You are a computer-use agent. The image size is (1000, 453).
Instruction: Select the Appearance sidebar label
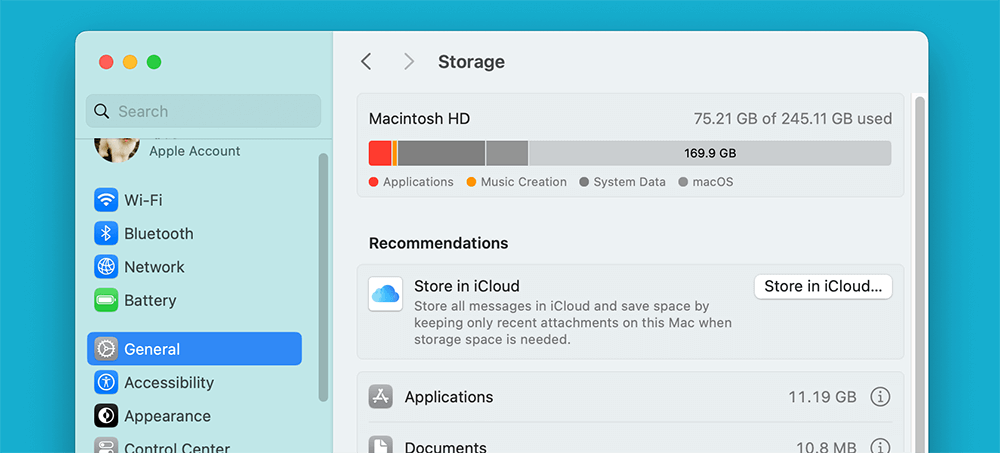[167, 416]
